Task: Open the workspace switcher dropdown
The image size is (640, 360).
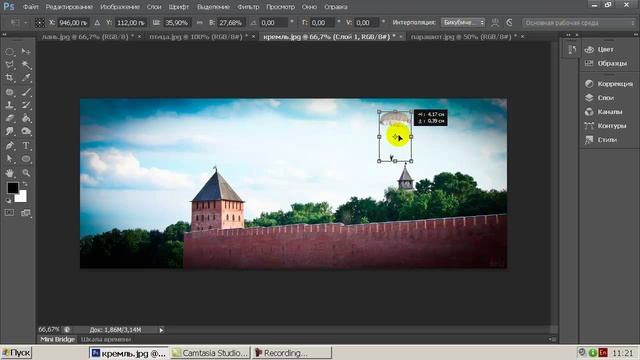Action: pyautogui.click(x=580, y=23)
